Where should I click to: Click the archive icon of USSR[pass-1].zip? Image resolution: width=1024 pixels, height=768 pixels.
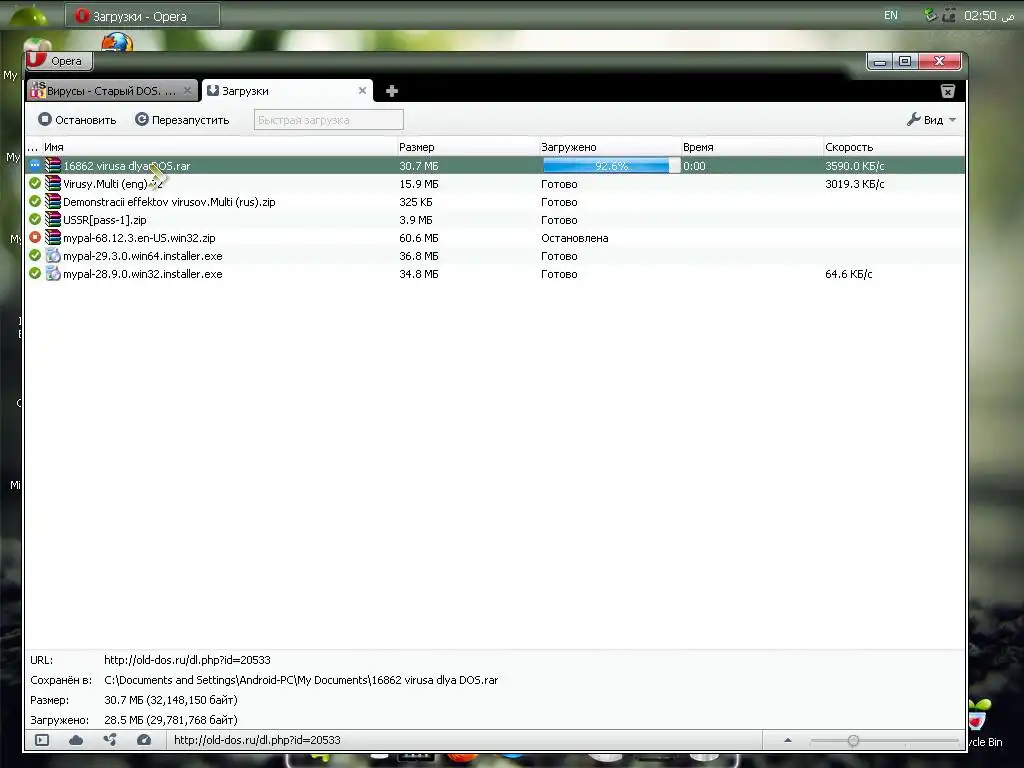tap(53, 220)
